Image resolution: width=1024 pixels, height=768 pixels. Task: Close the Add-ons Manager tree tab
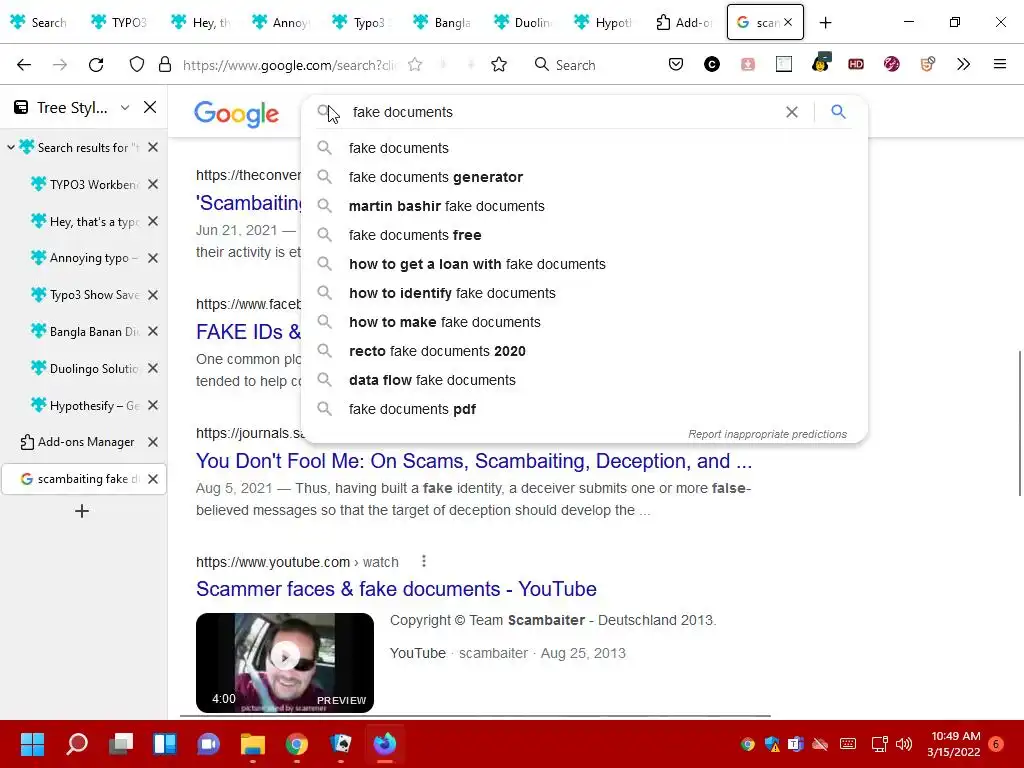[x=153, y=442]
